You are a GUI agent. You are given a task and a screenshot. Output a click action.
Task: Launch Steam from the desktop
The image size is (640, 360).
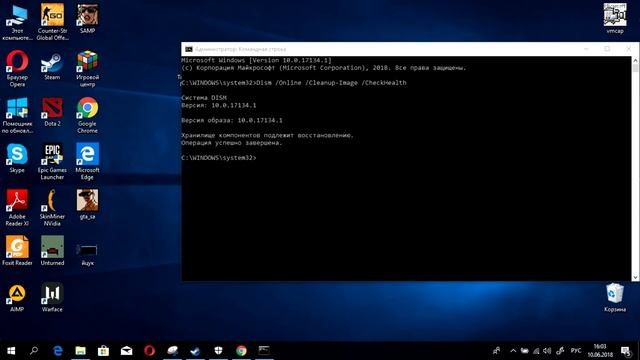(52, 66)
